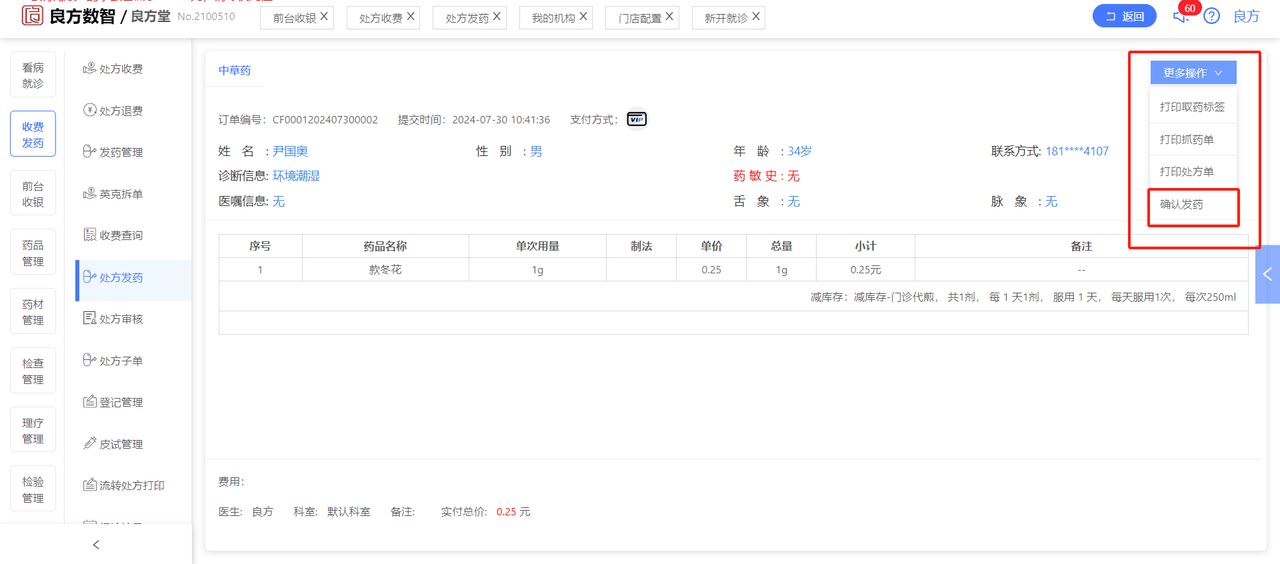This screenshot has width=1280, height=564.
Task: Switch to the 处方收费 tab
Action: pos(381,18)
